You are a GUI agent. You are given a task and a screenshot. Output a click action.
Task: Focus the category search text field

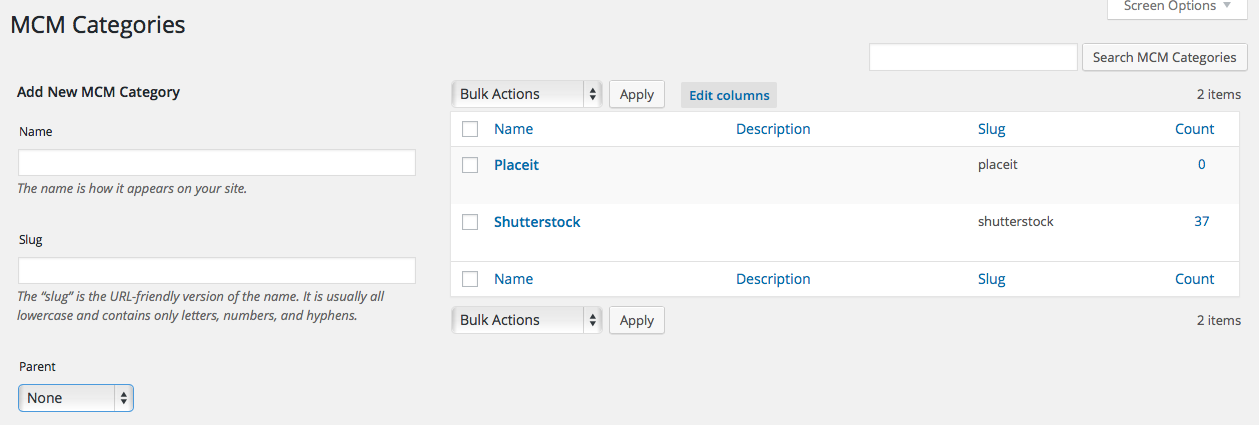point(972,57)
